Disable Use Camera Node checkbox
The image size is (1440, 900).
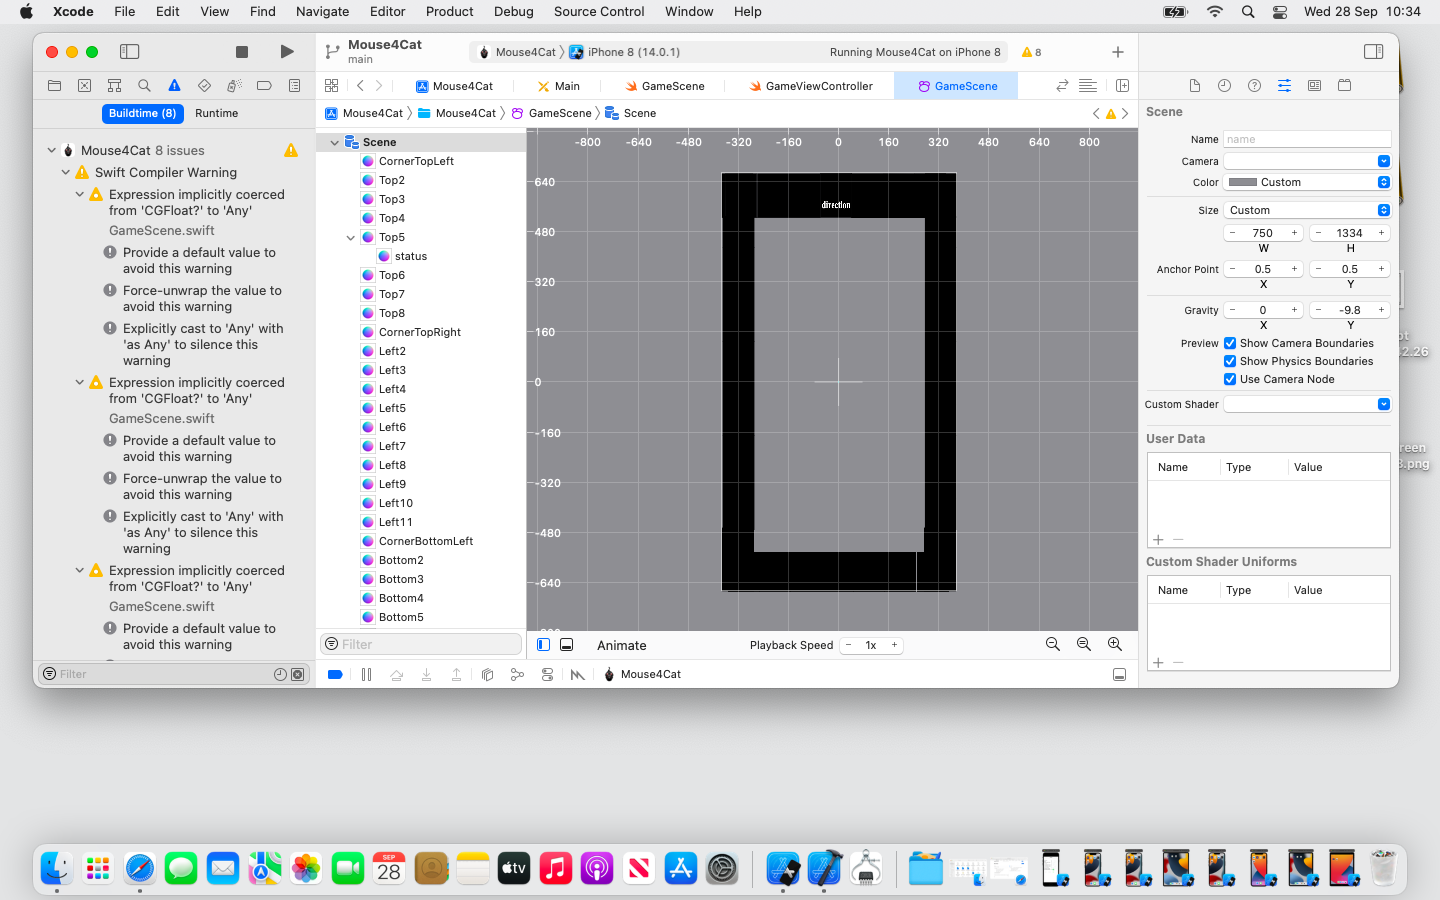1230,379
